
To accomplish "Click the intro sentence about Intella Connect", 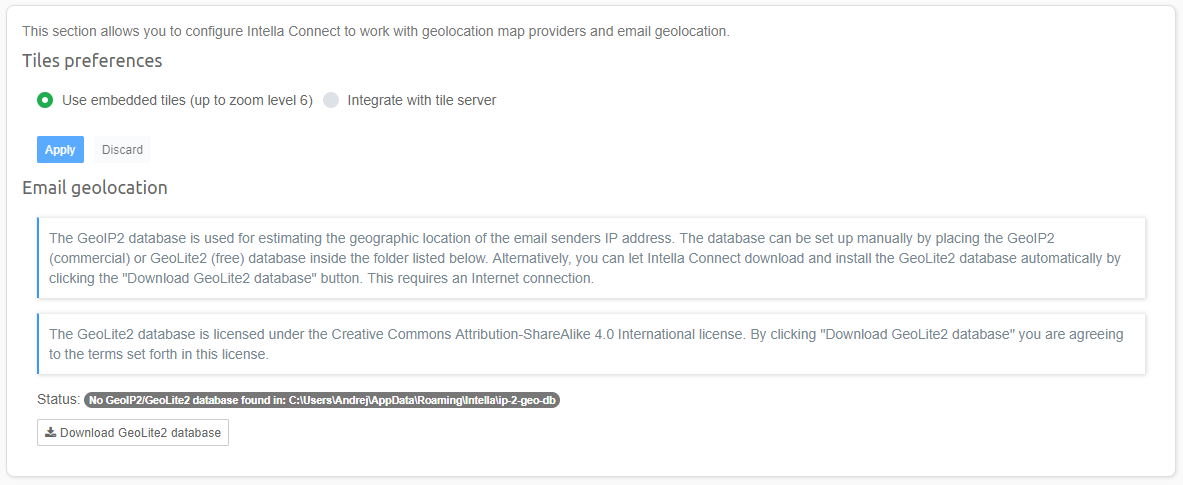I will click(x=375, y=31).
